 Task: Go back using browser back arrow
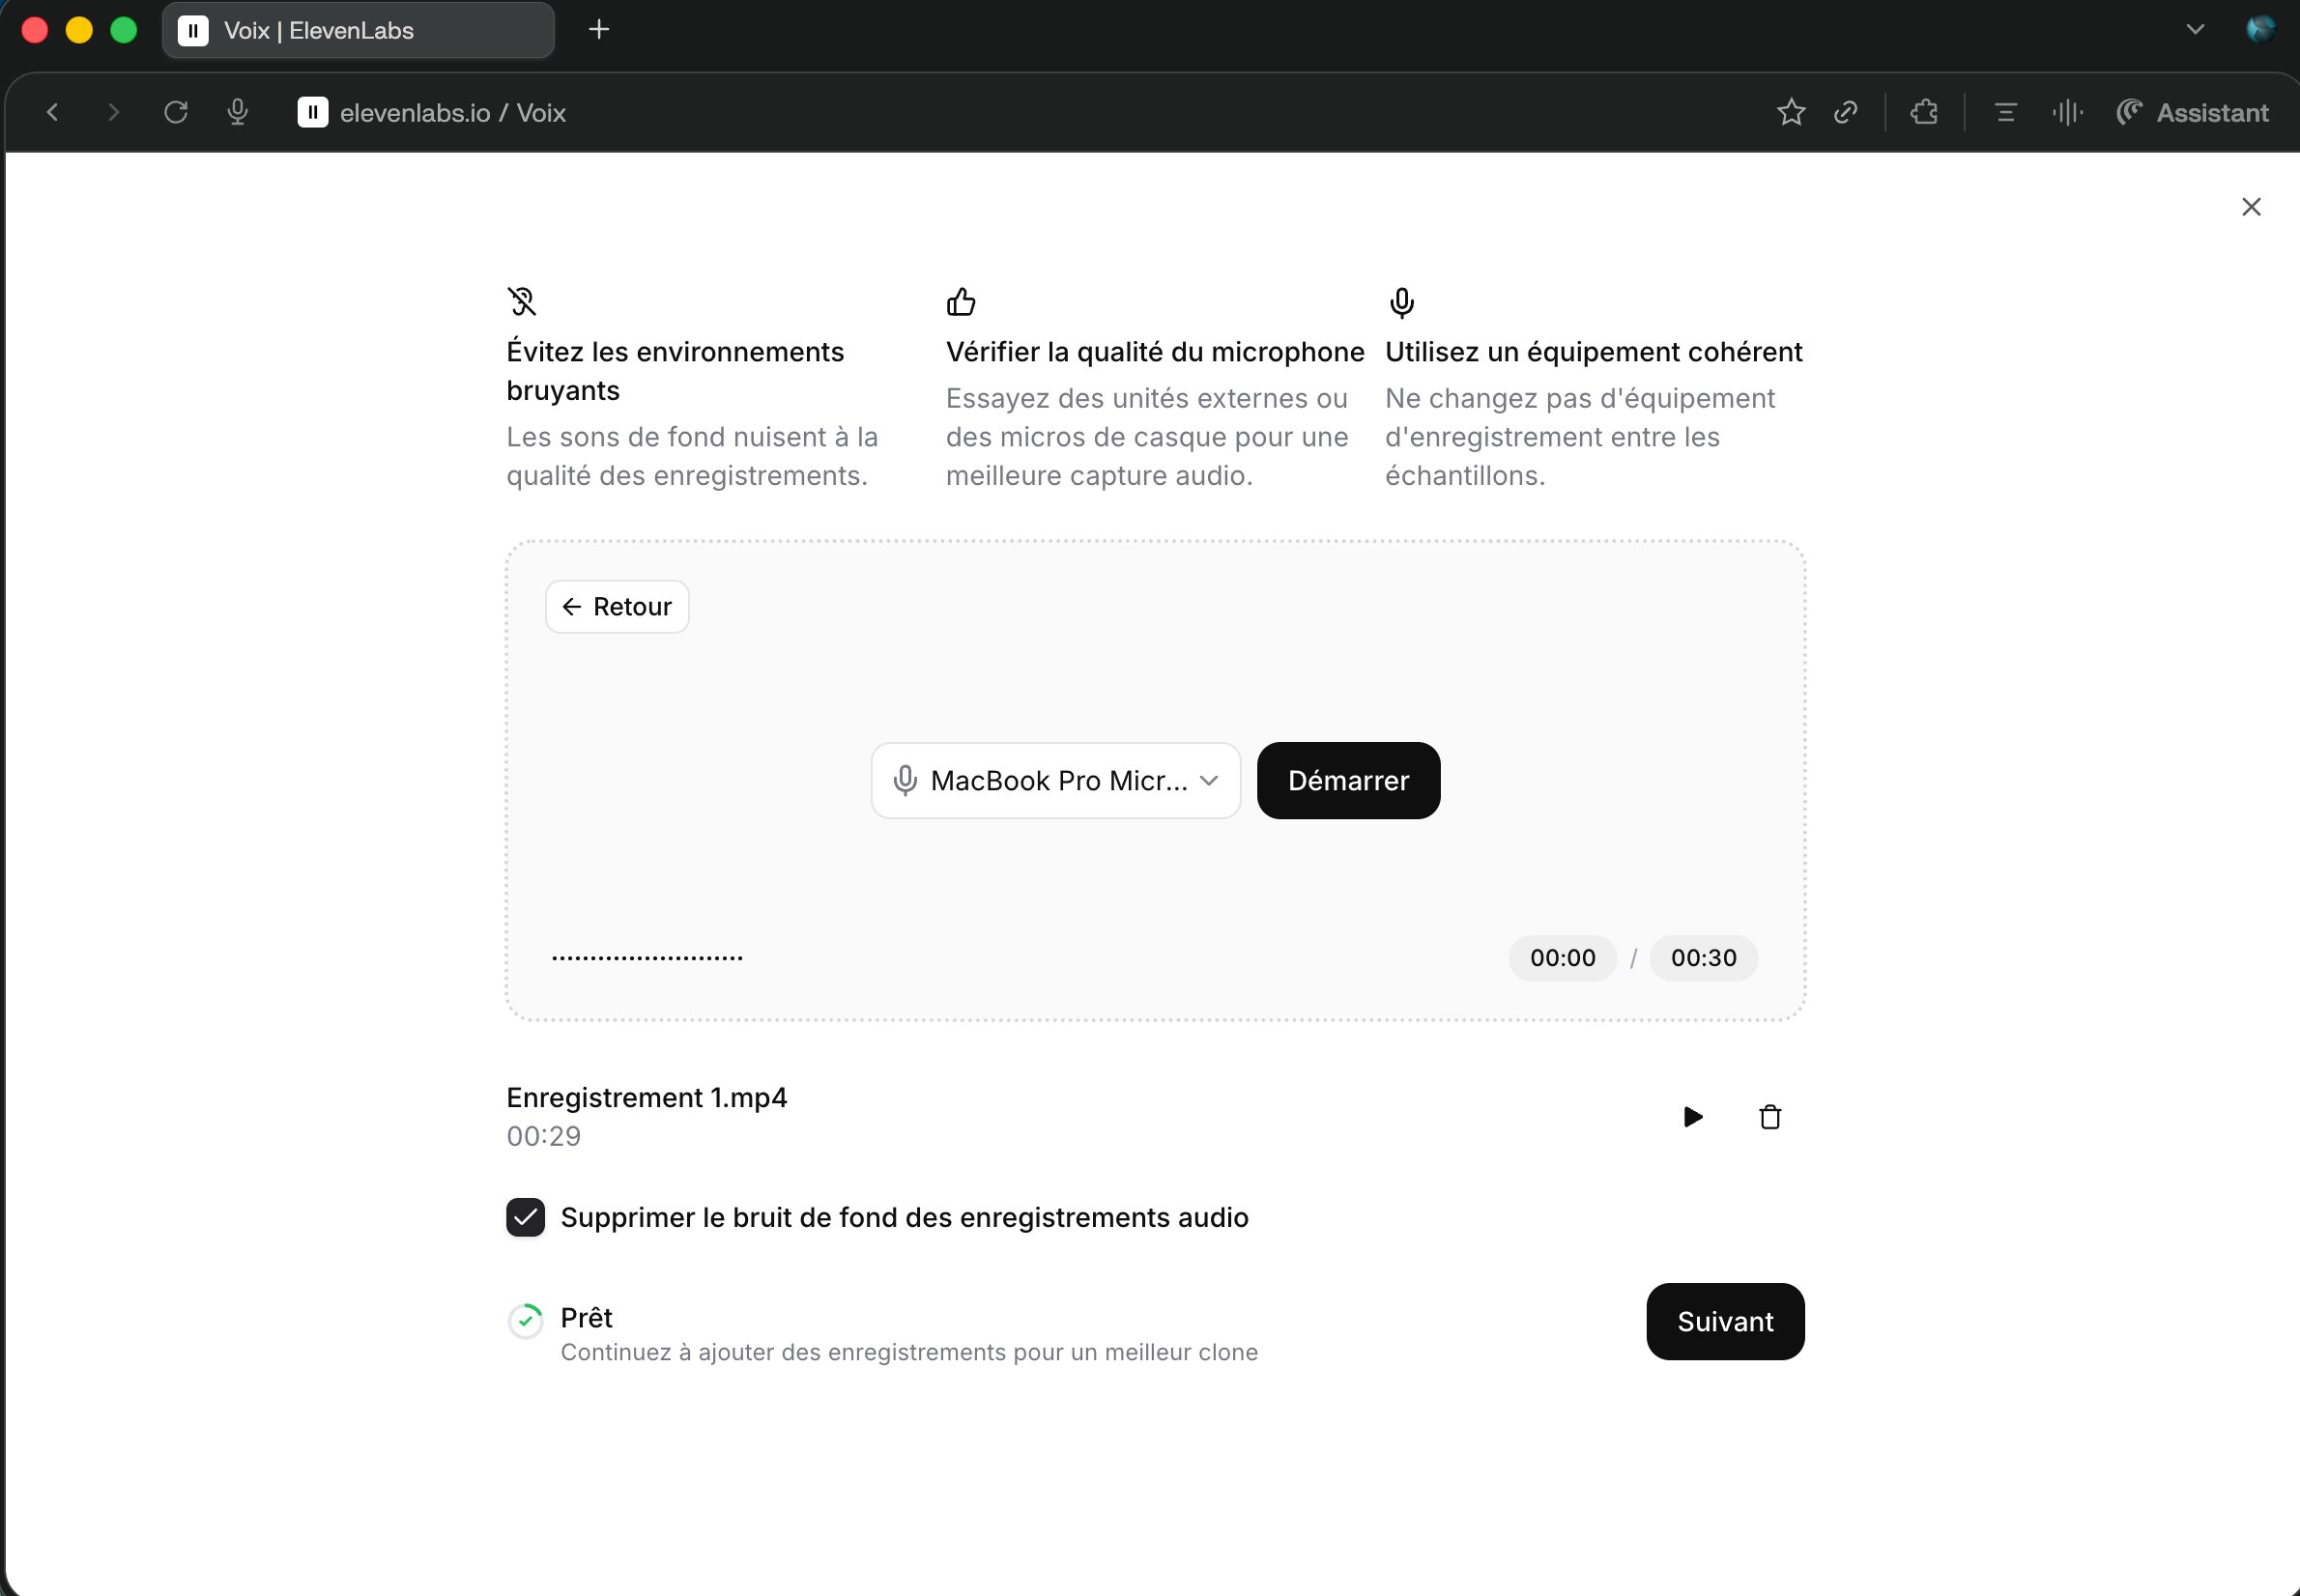coord(53,113)
